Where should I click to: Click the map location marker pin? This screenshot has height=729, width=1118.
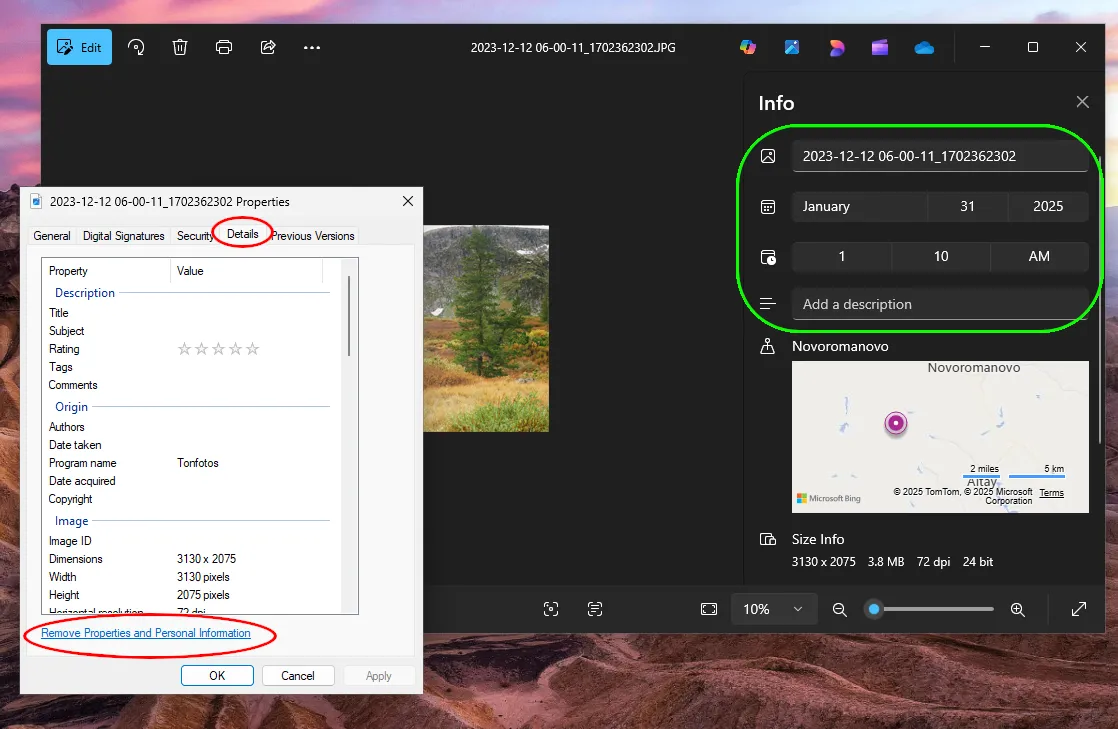896,423
